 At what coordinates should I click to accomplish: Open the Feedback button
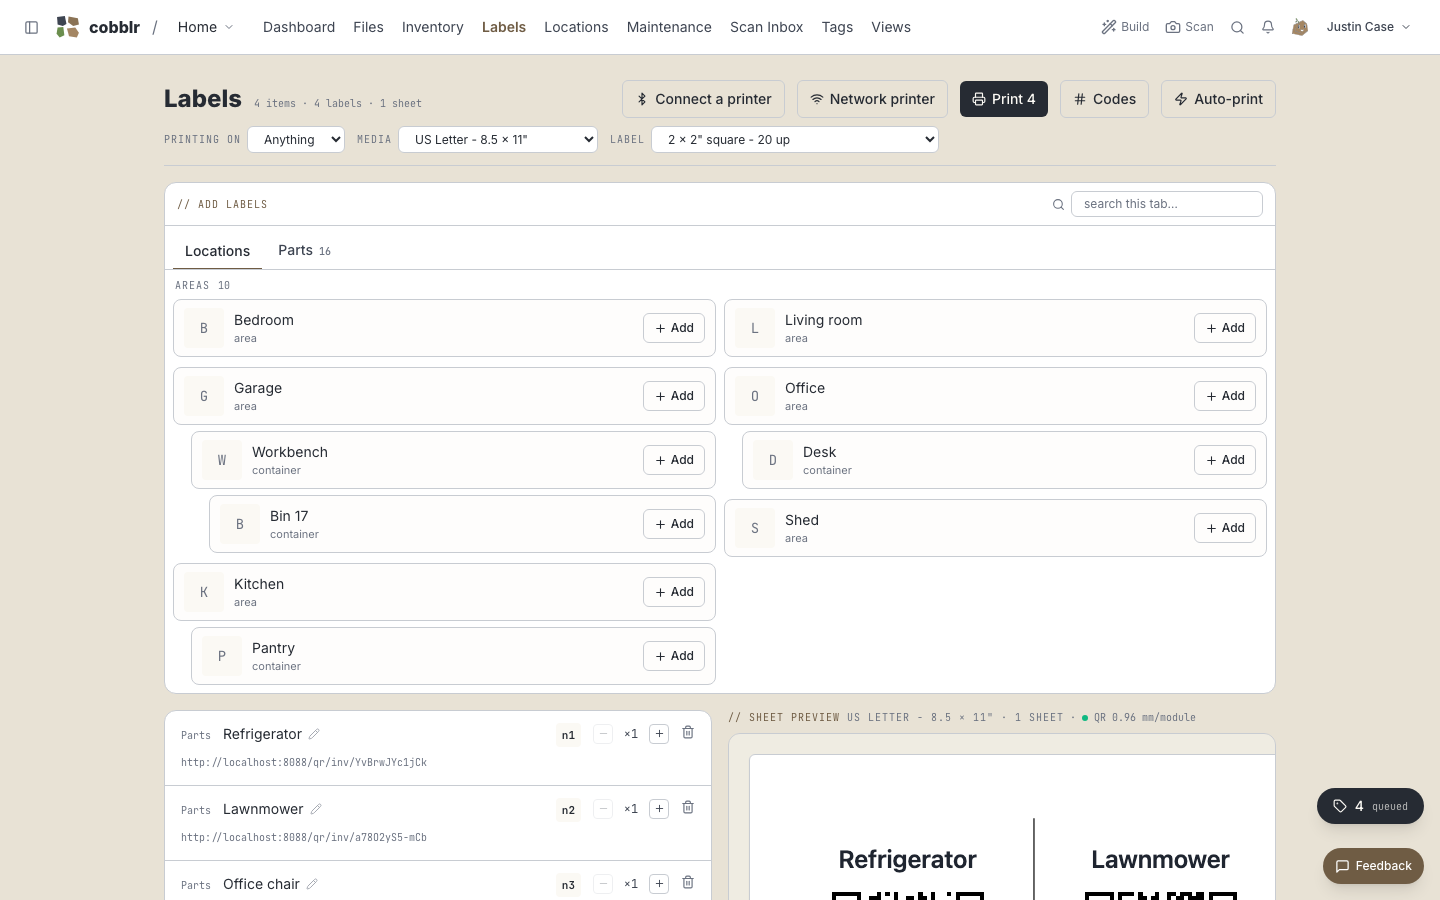click(x=1373, y=866)
